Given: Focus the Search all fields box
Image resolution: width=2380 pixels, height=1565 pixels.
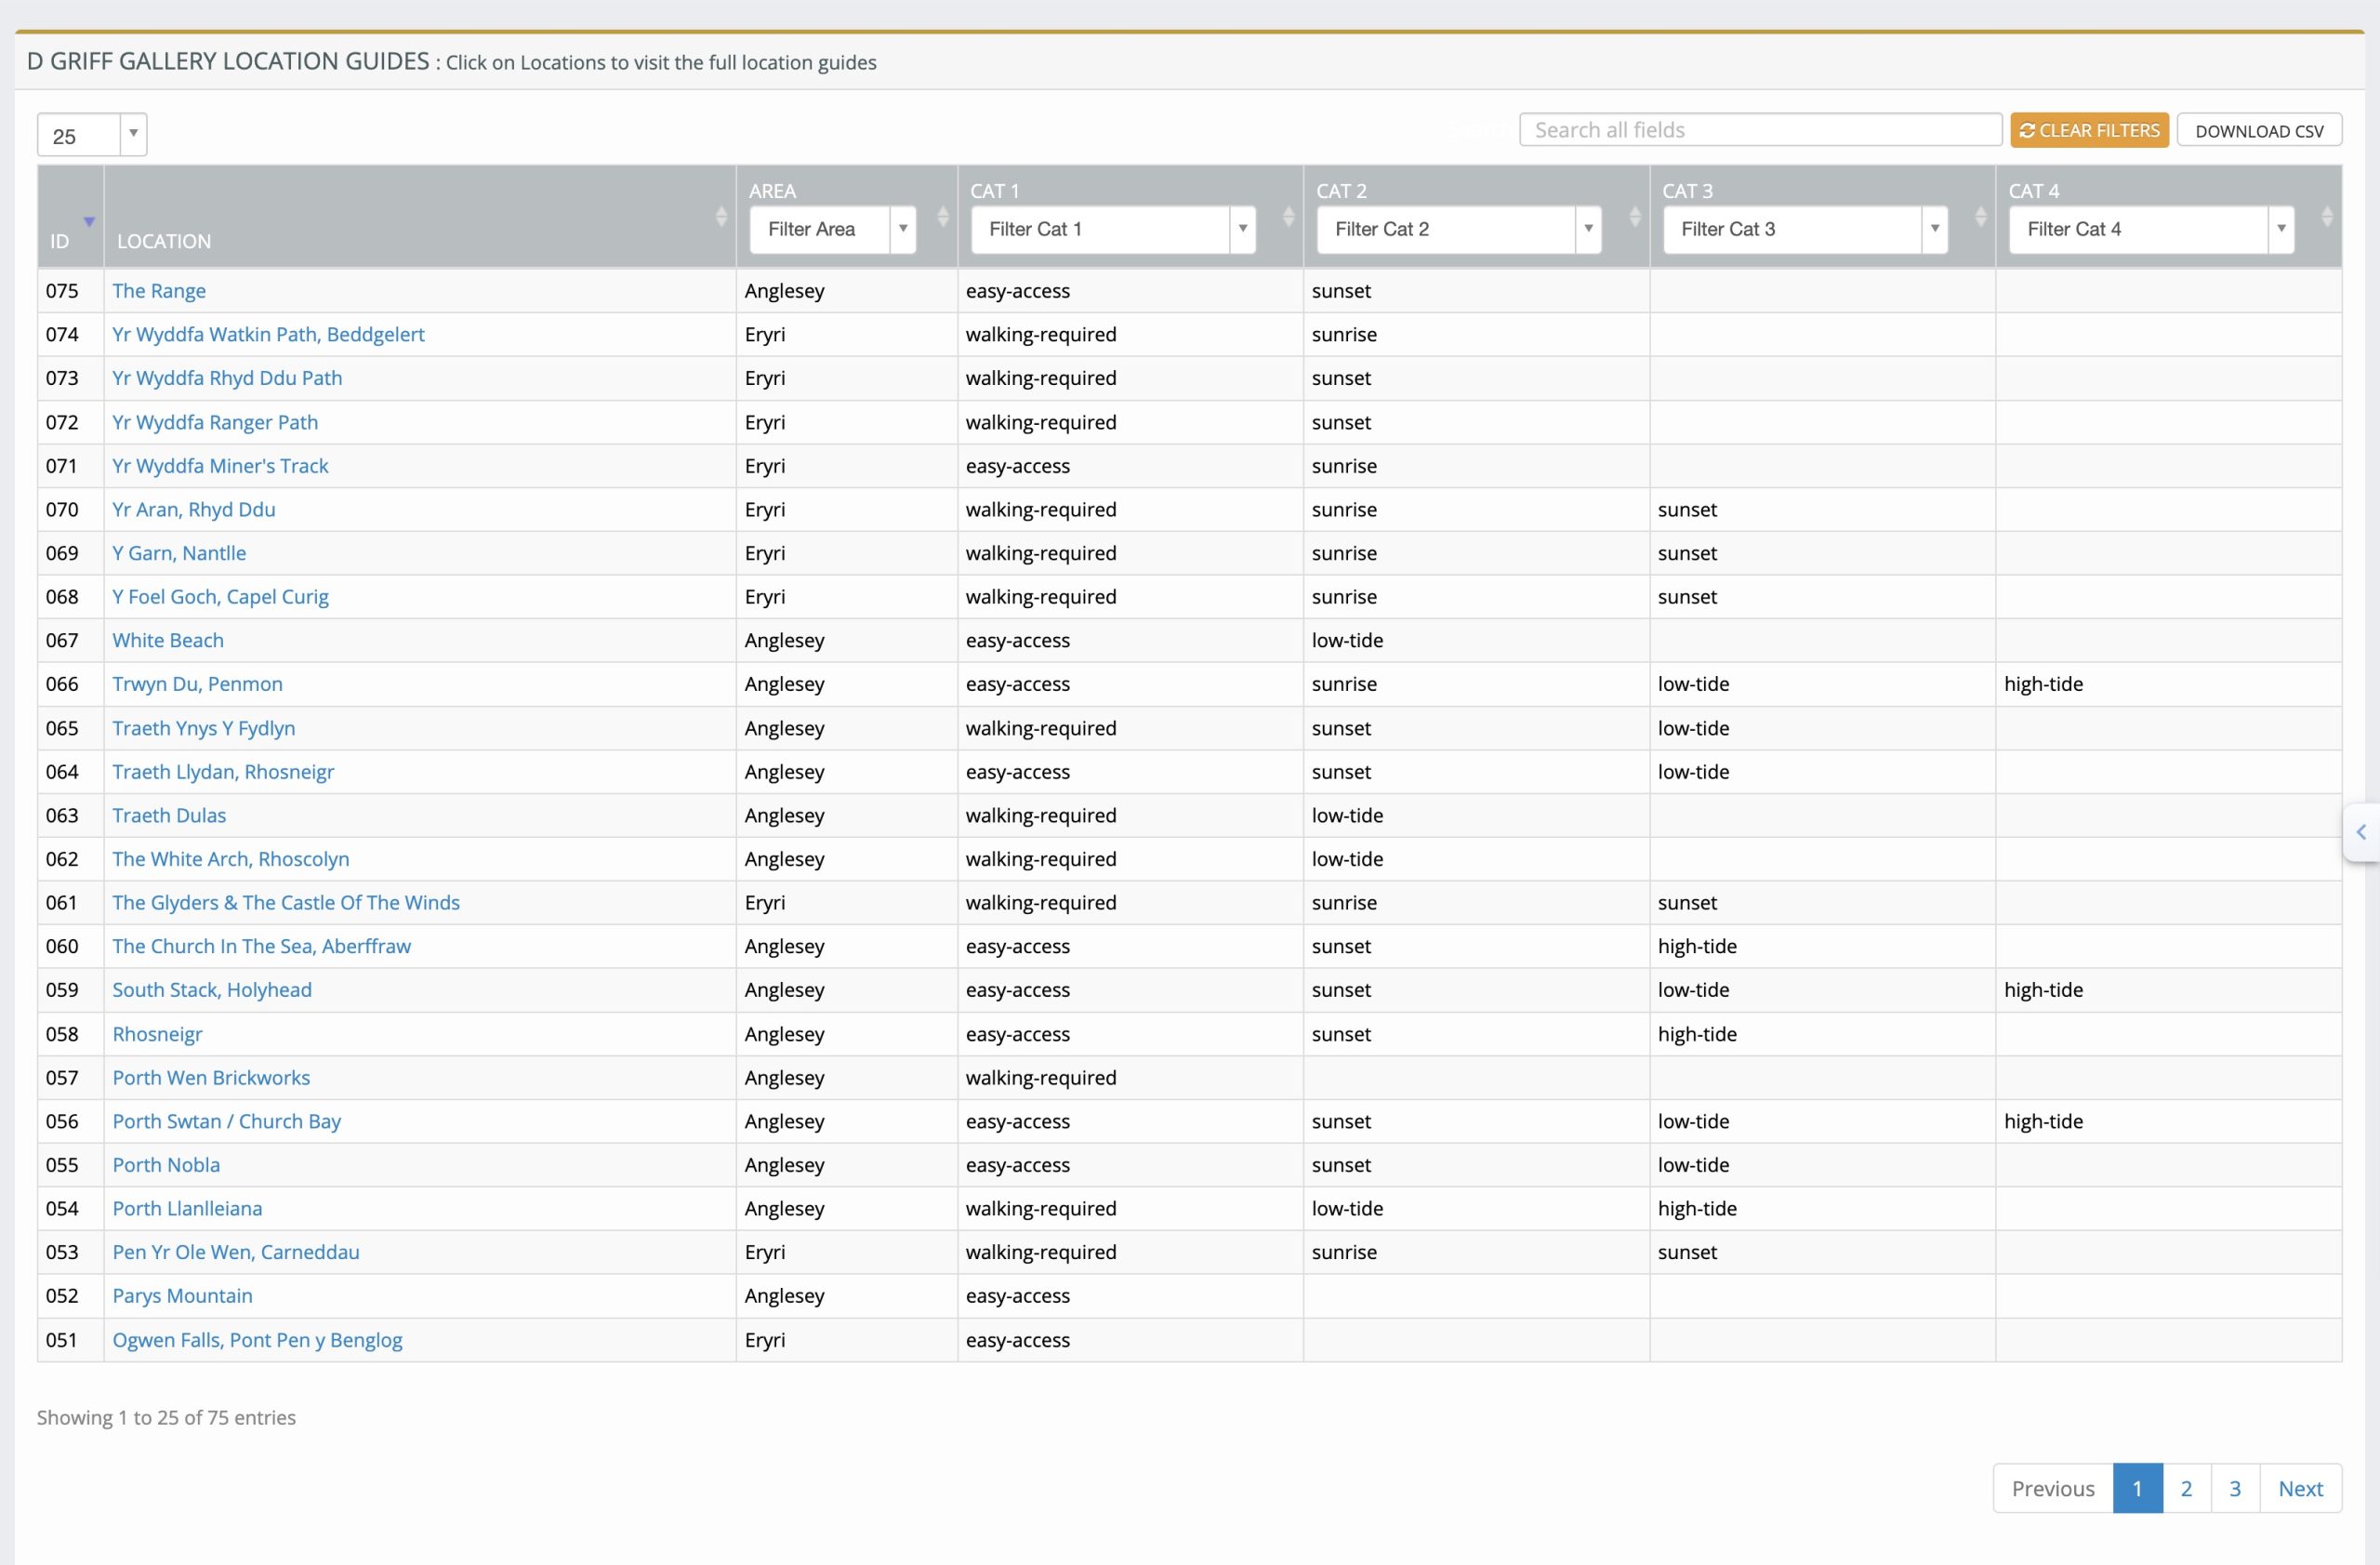Looking at the screenshot, I should [x=1759, y=130].
